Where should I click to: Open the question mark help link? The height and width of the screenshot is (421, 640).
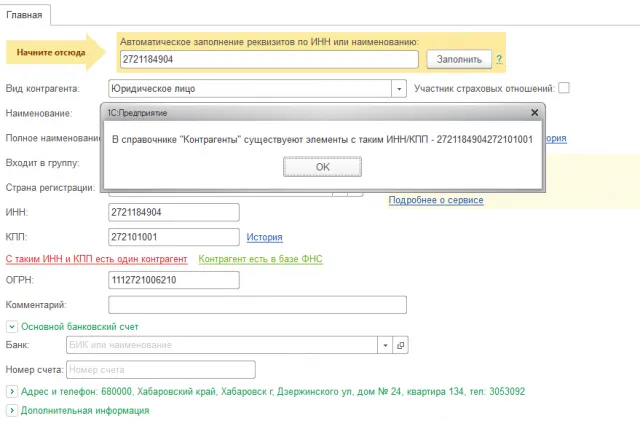click(499, 59)
